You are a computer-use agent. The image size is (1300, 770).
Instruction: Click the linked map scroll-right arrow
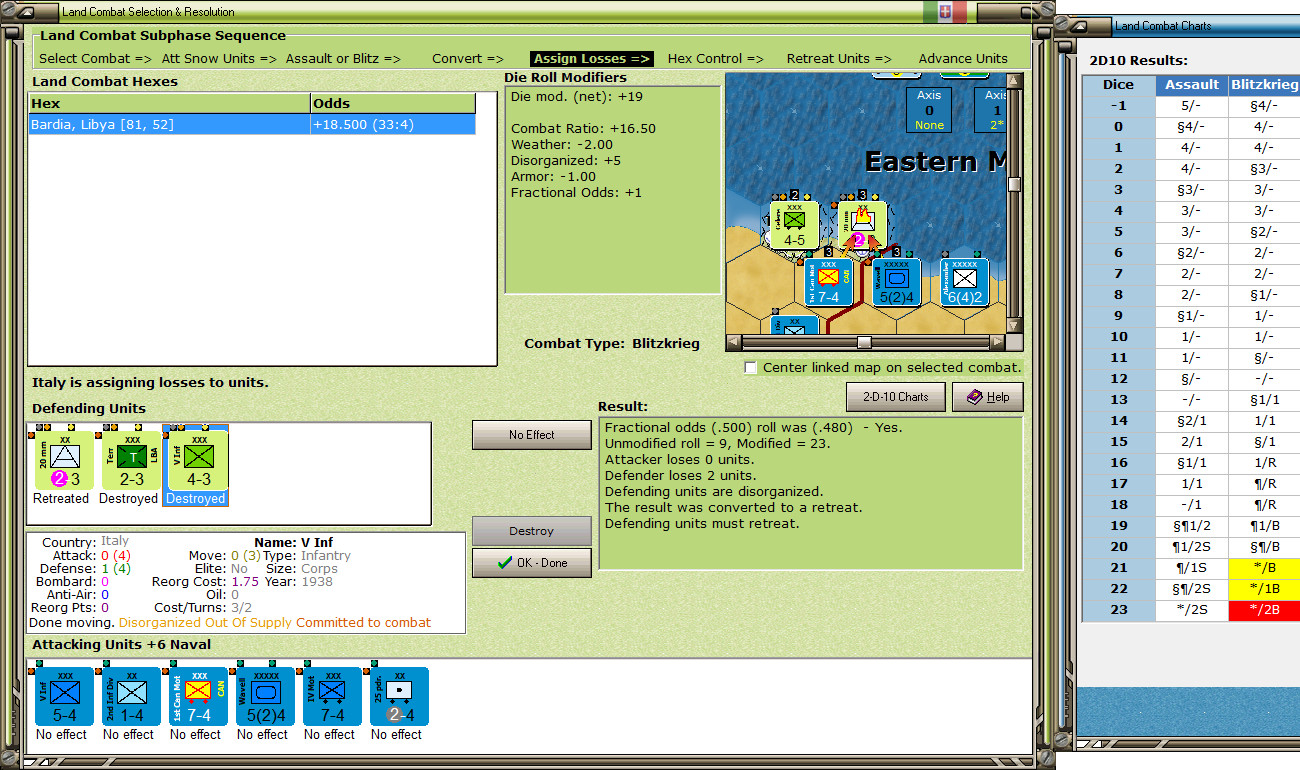[x=997, y=342]
